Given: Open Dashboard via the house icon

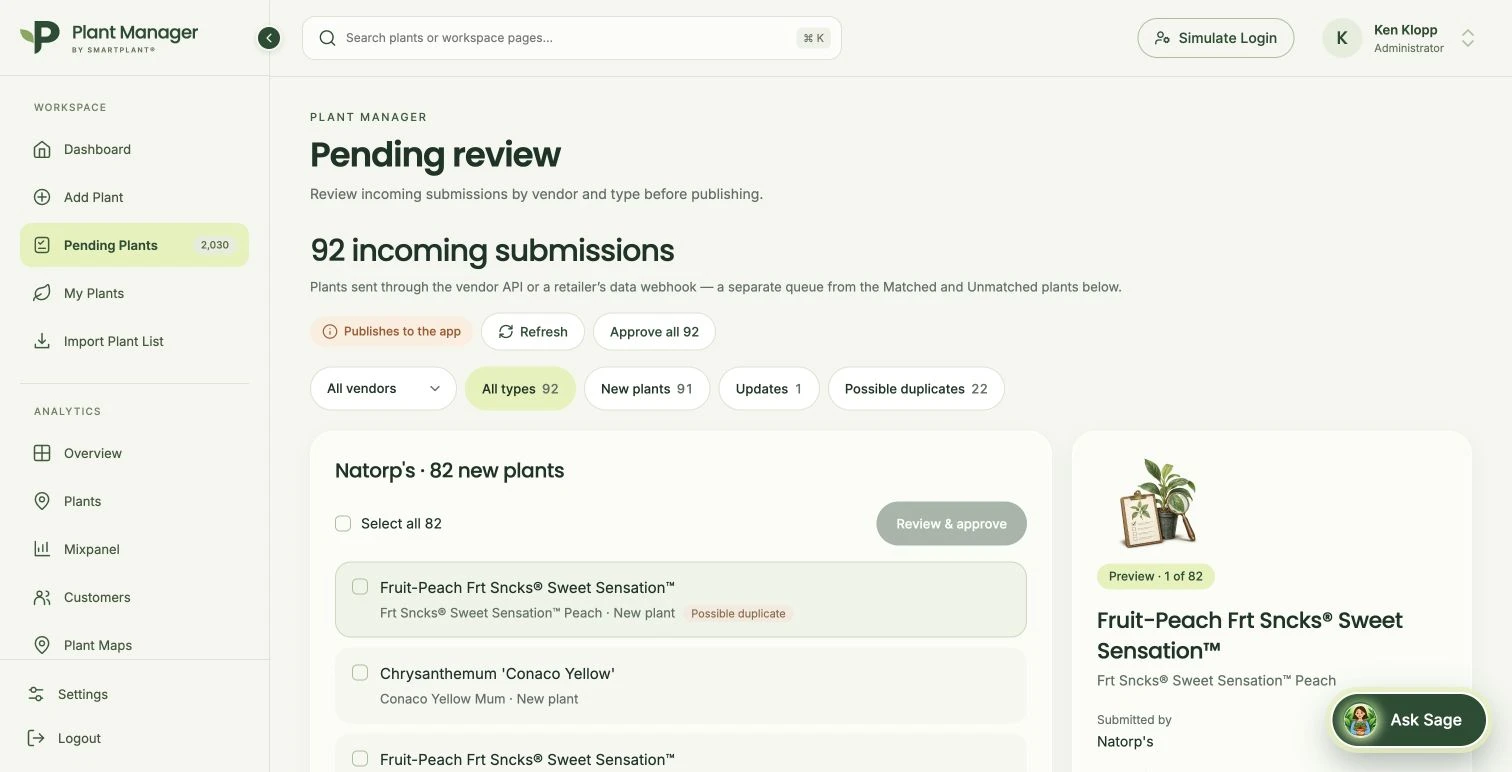Looking at the screenshot, I should tap(42, 149).
